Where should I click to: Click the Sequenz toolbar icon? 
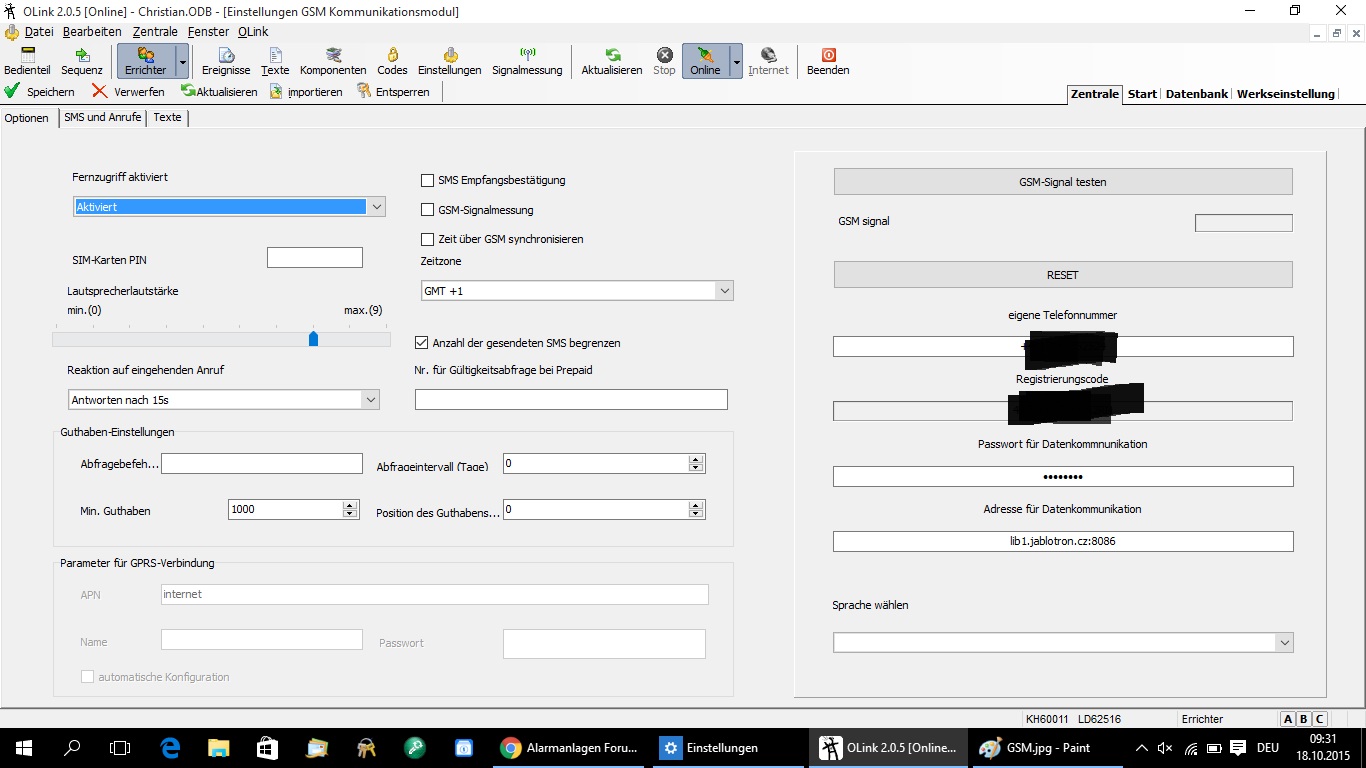pyautogui.click(x=81, y=60)
